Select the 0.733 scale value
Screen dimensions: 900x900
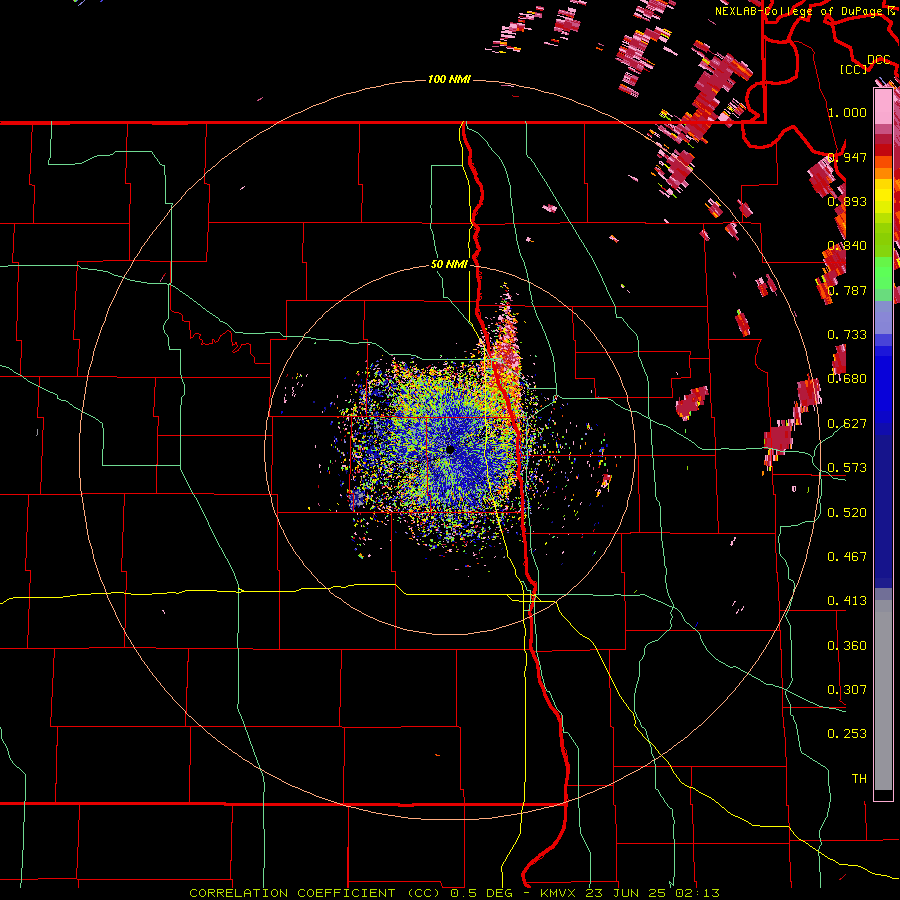tap(847, 335)
